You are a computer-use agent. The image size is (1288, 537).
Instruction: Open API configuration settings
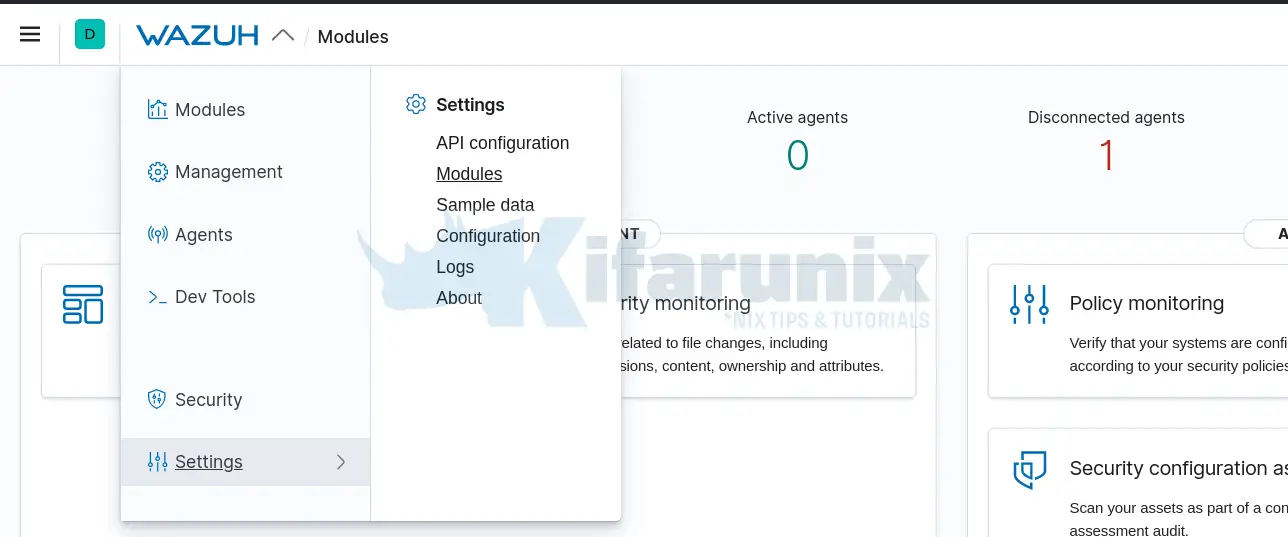(x=502, y=143)
